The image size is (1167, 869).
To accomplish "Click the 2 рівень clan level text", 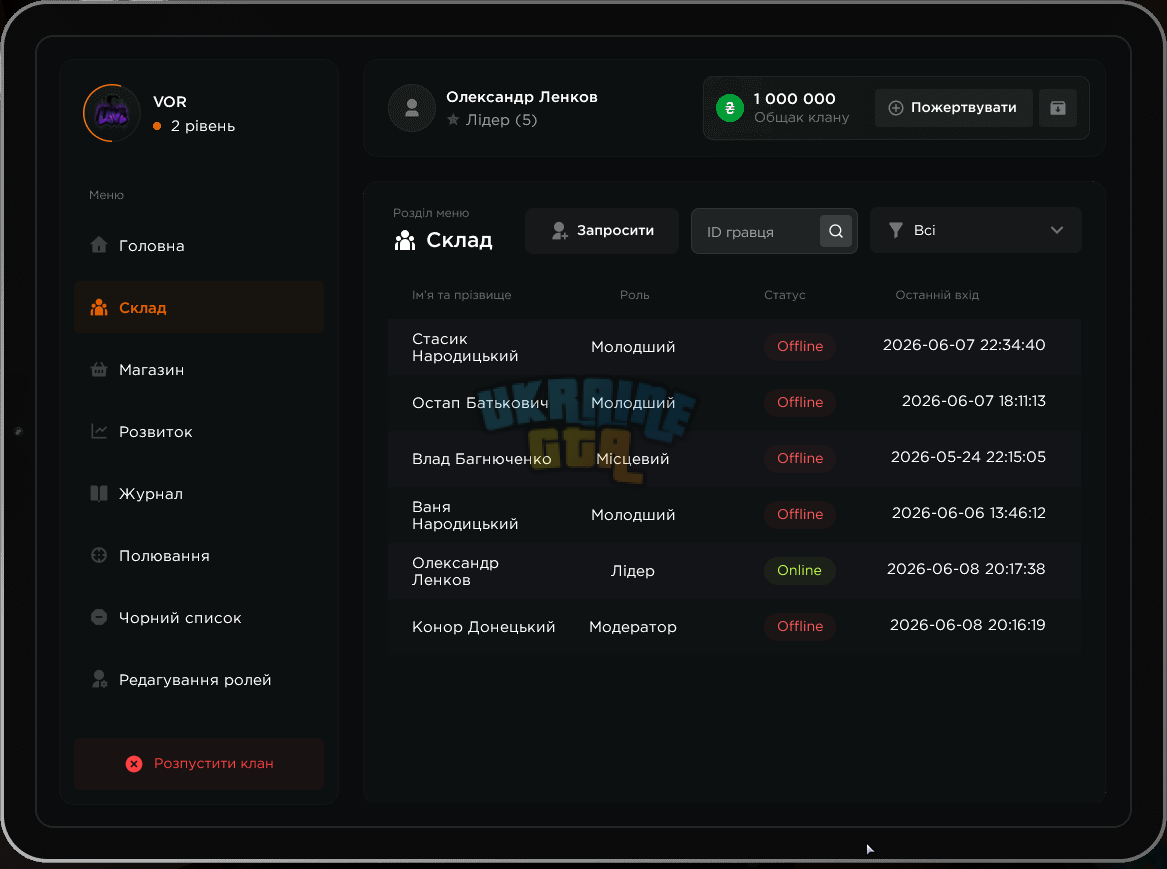I will pyautogui.click(x=202, y=126).
